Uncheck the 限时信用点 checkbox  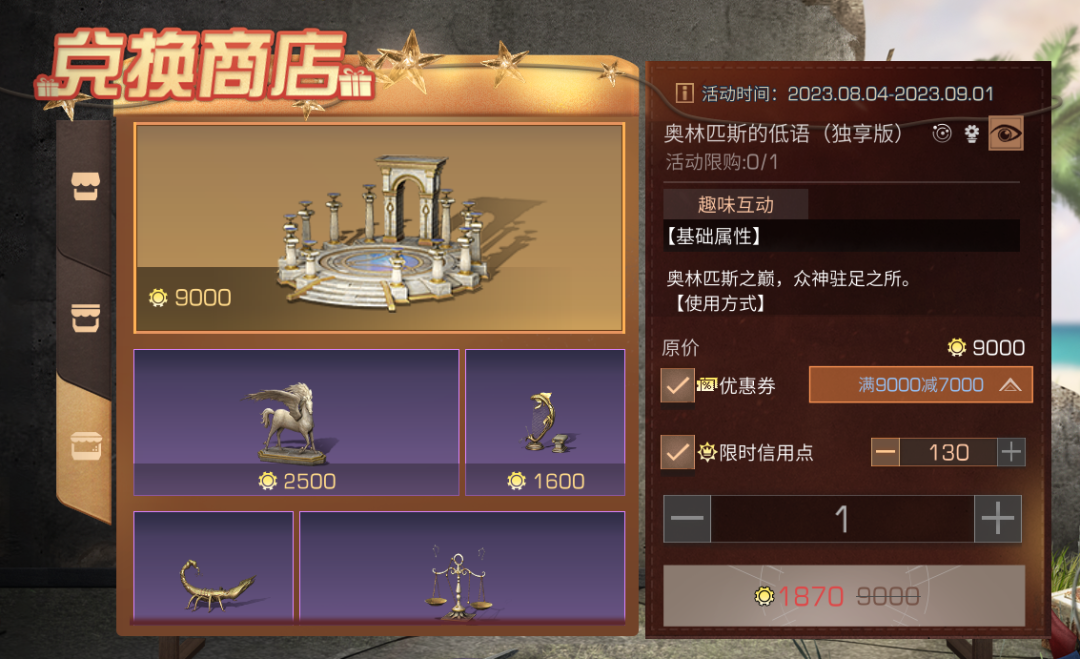coord(677,452)
